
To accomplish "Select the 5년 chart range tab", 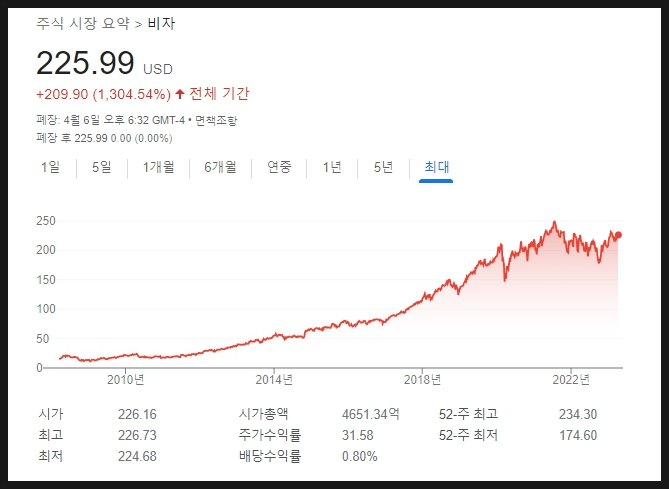I will pos(383,167).
